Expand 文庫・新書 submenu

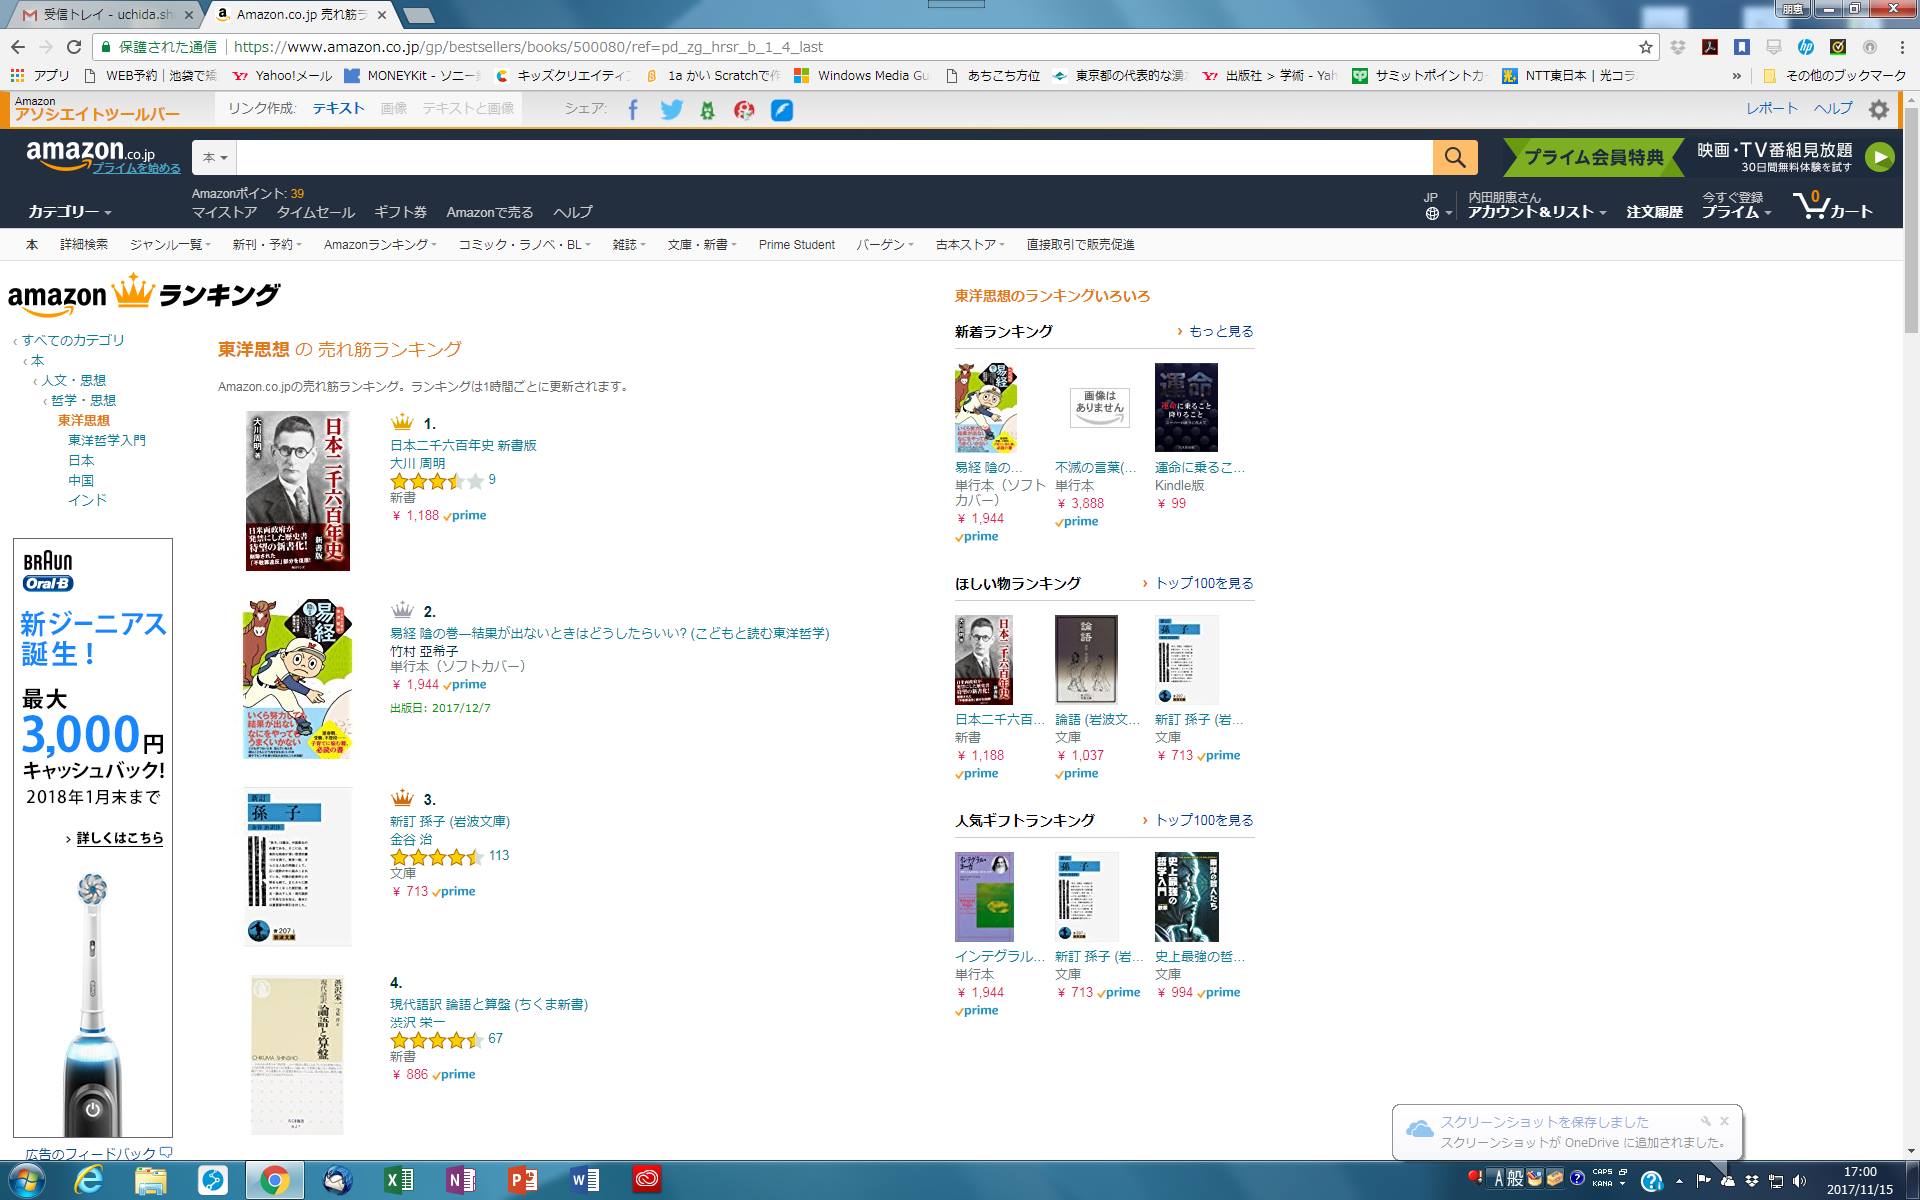click(x=702, y=244)
